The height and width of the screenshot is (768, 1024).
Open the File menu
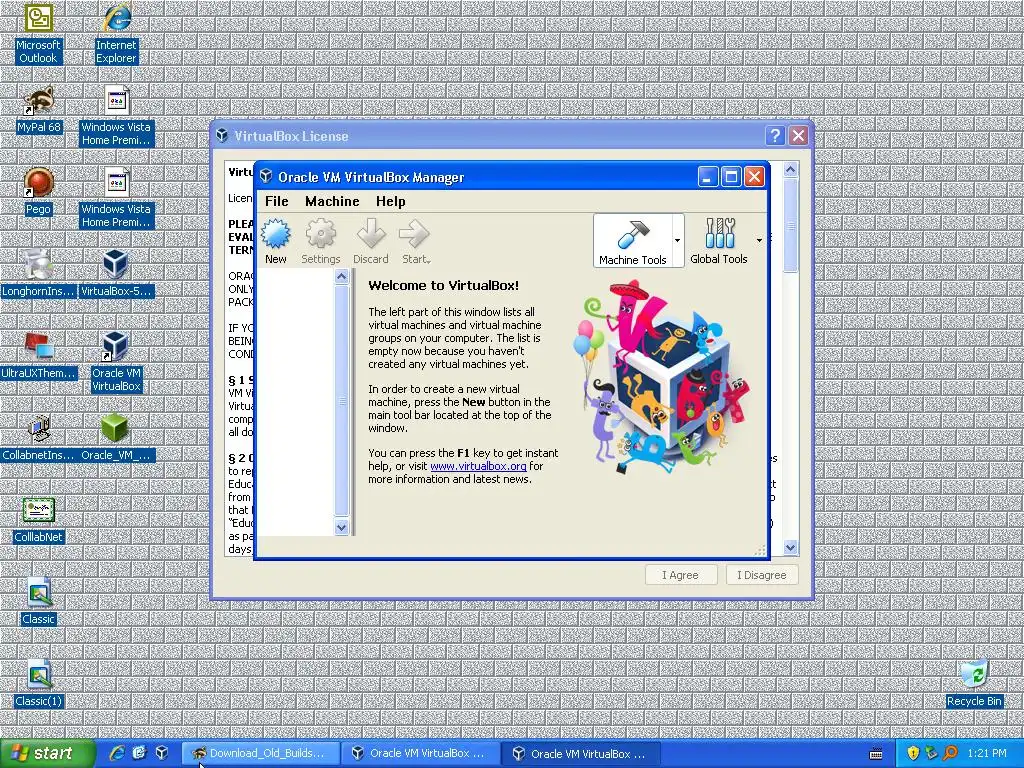[x=277, y=201]
